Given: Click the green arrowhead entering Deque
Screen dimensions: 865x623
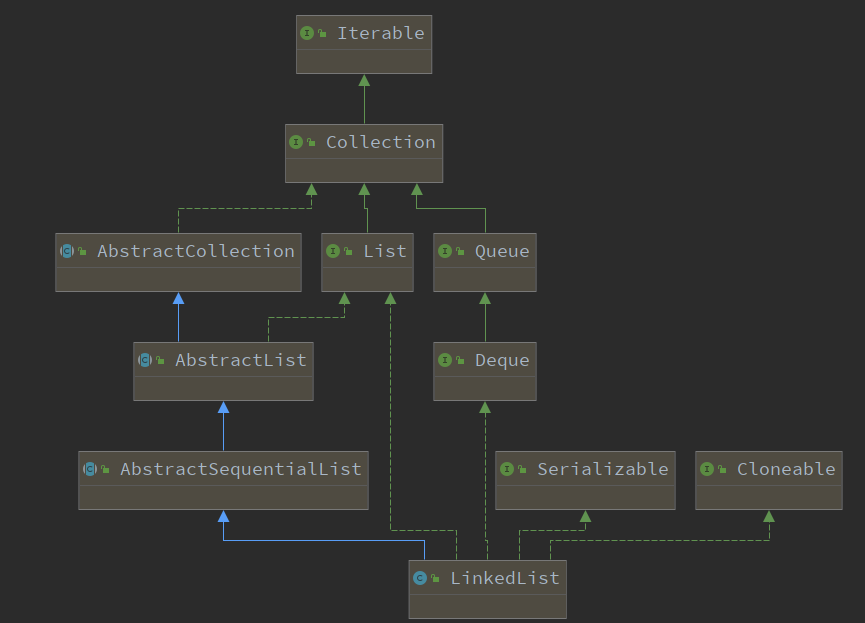Looking at the screenshot, I should click(485, 408).
